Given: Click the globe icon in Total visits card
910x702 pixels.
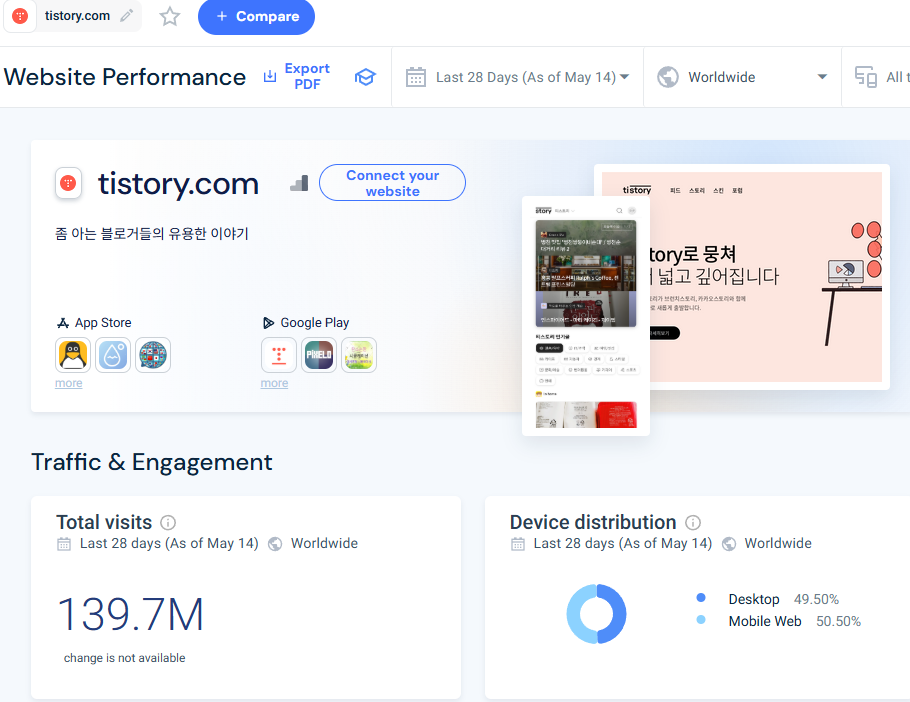Looking at the screenshot, I should (x=275, y=544).
